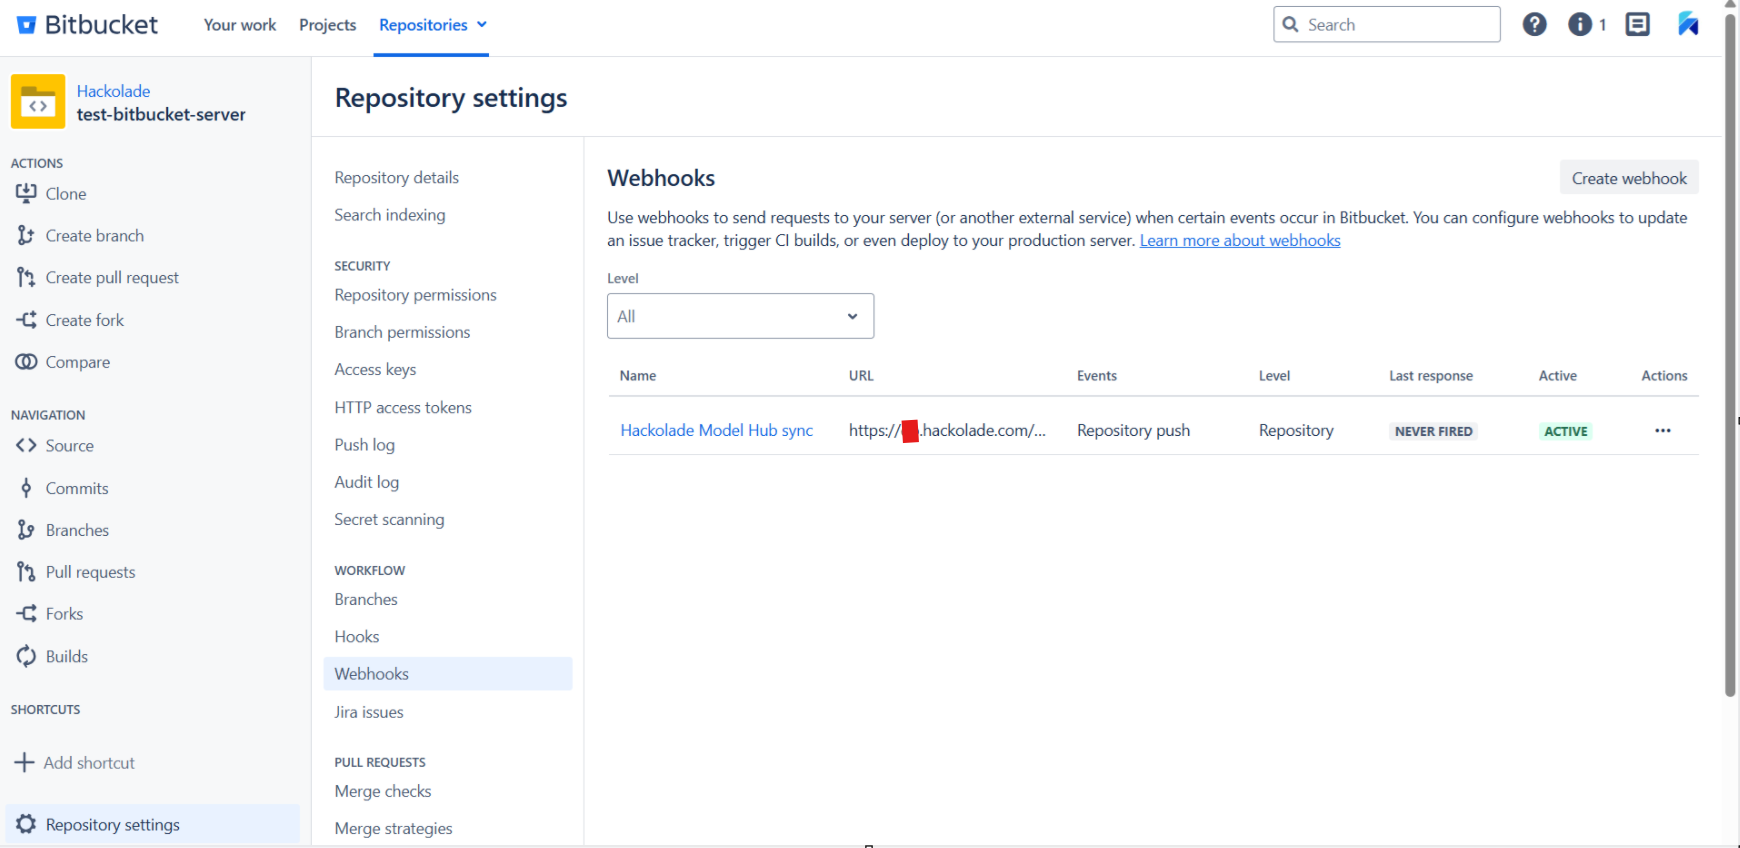This screenshot has width=1740, height=848.
Task: Click the Bitbucket logo icon
Action: 27,25
